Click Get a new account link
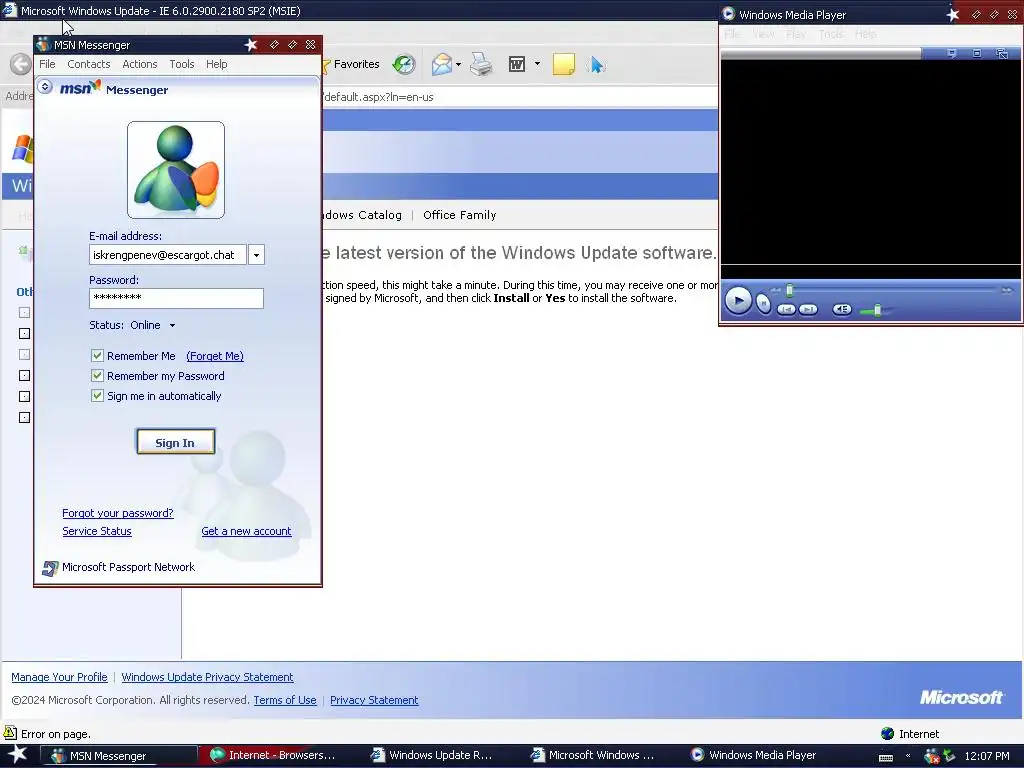The height and width of the screenshot is (768, 1024). (246, 531)
